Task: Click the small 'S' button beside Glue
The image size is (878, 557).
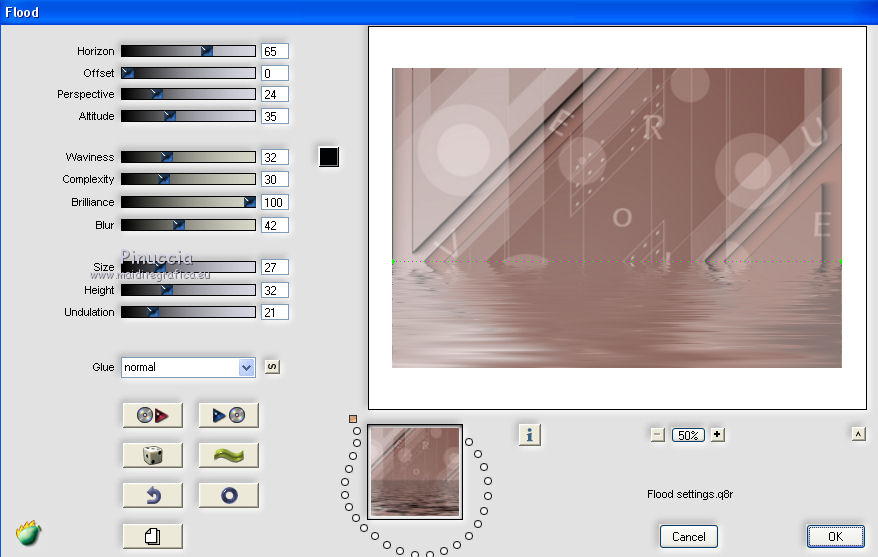Action: (x=272, y=367)
